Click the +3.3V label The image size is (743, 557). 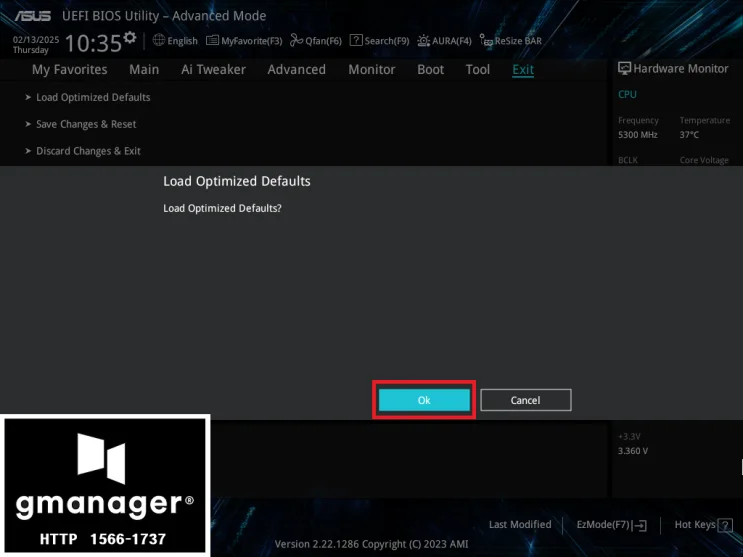[629, 437]
